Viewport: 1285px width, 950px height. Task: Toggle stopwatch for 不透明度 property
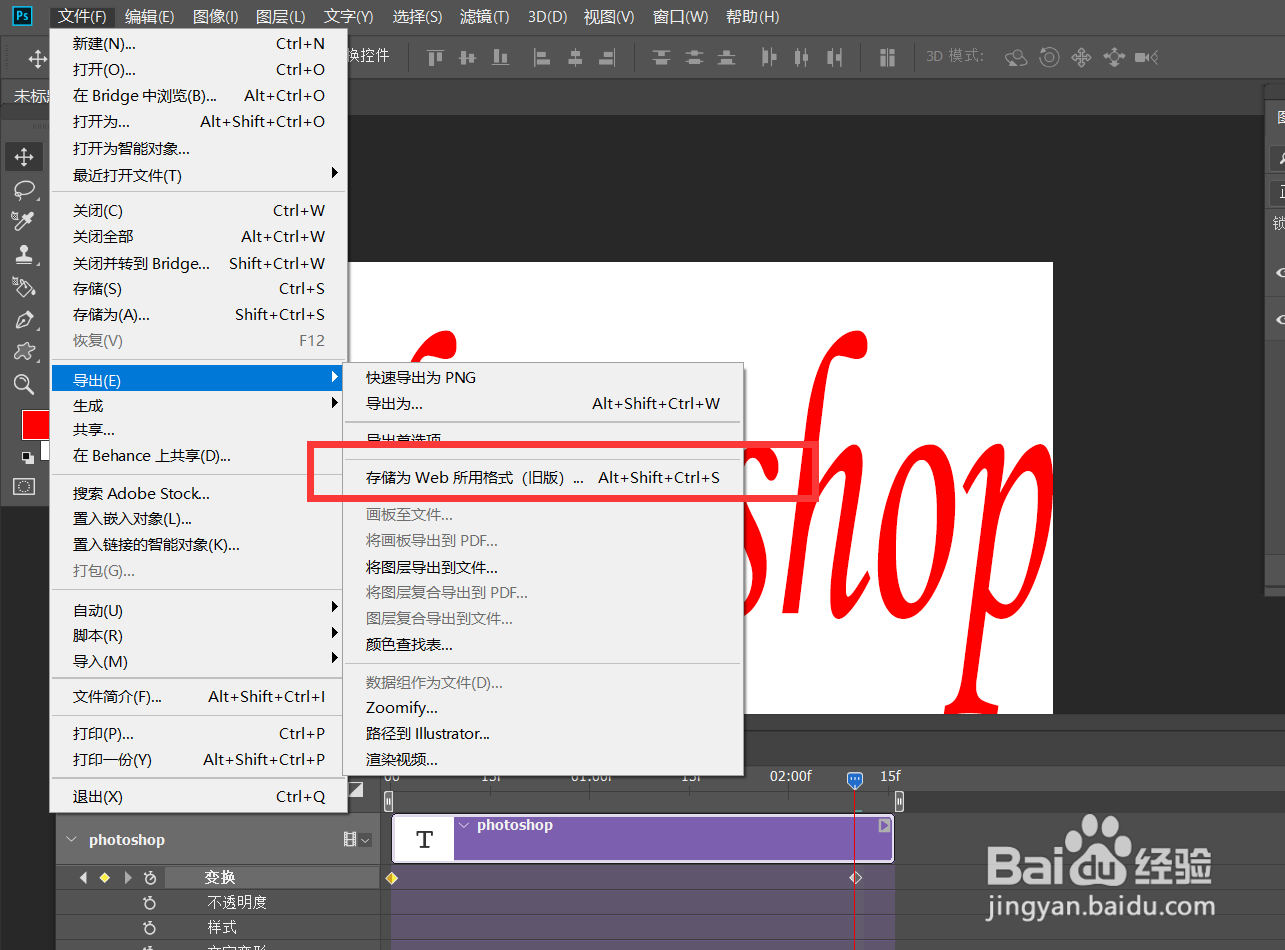150,903
